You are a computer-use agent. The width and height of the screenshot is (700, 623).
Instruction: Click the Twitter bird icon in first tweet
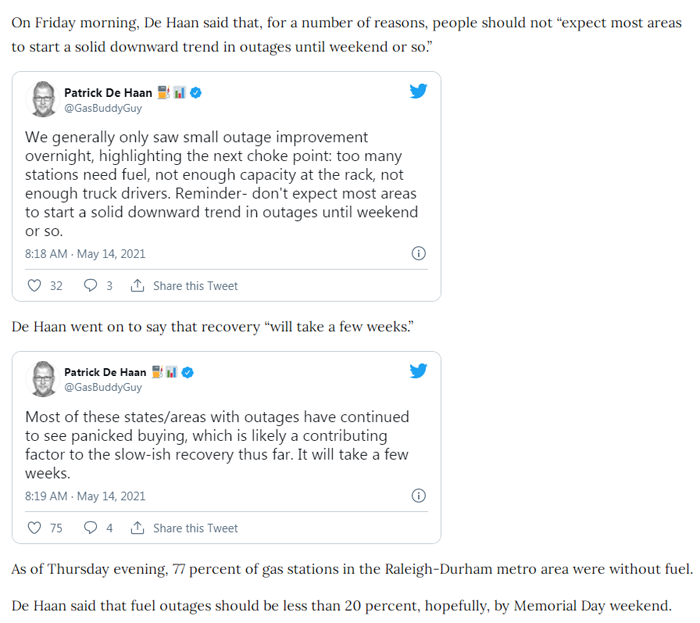418,91
